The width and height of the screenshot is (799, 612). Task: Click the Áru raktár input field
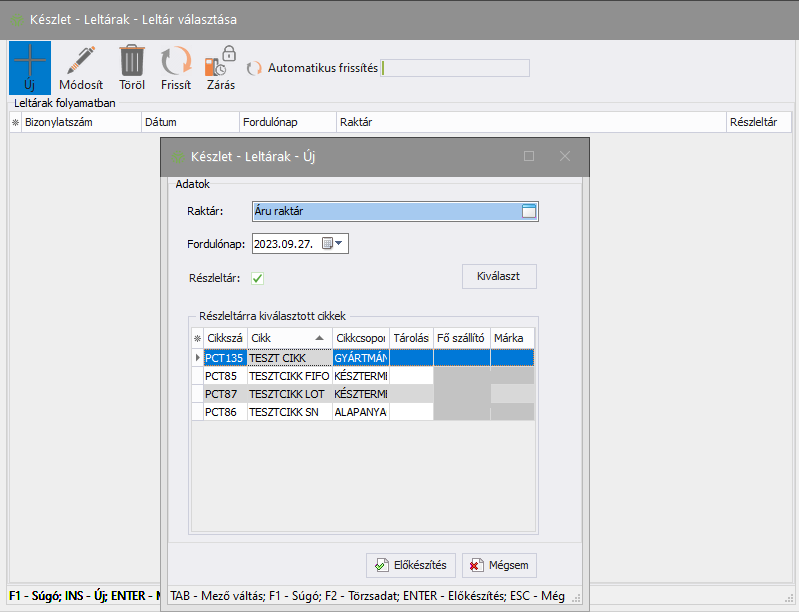(384, 211)
